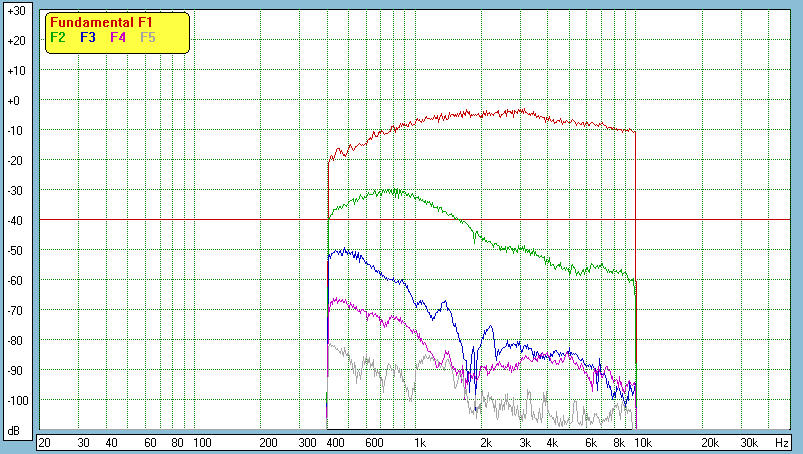The height and width of the screenshot is (454, 803).
Task: Click the +0 label on the dB axis
Action: coord(15,101)
